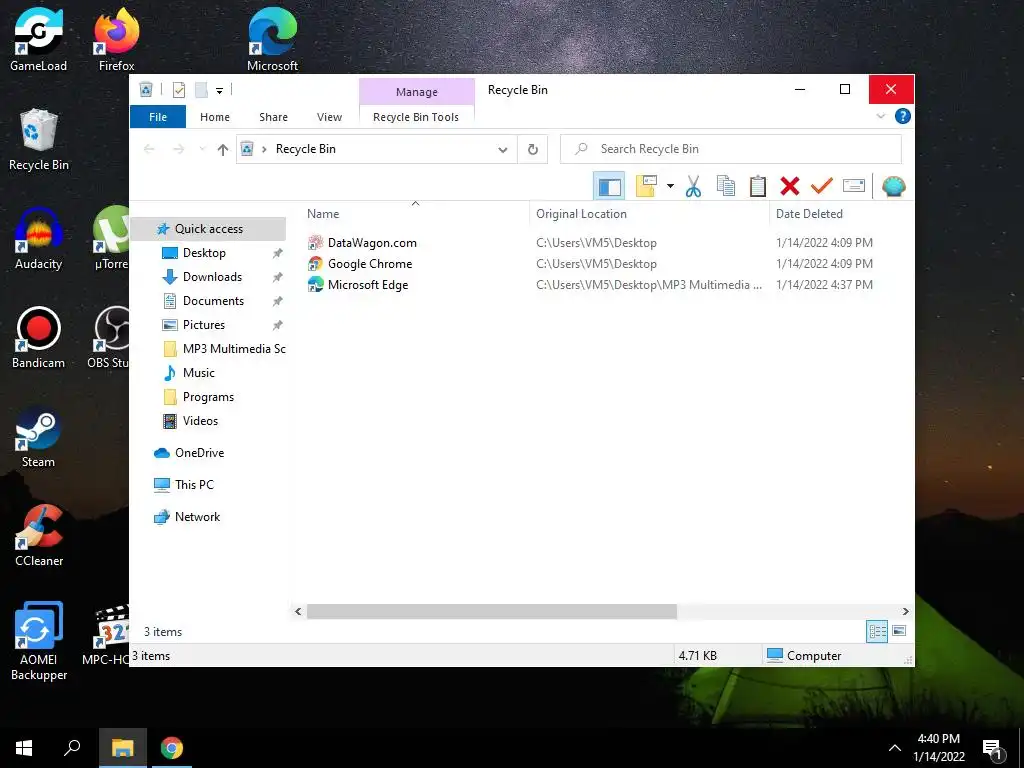The image size is (1024, 768).
Task: Open the Recycle Bin Tools tab
Action: (x=416, y=117)
